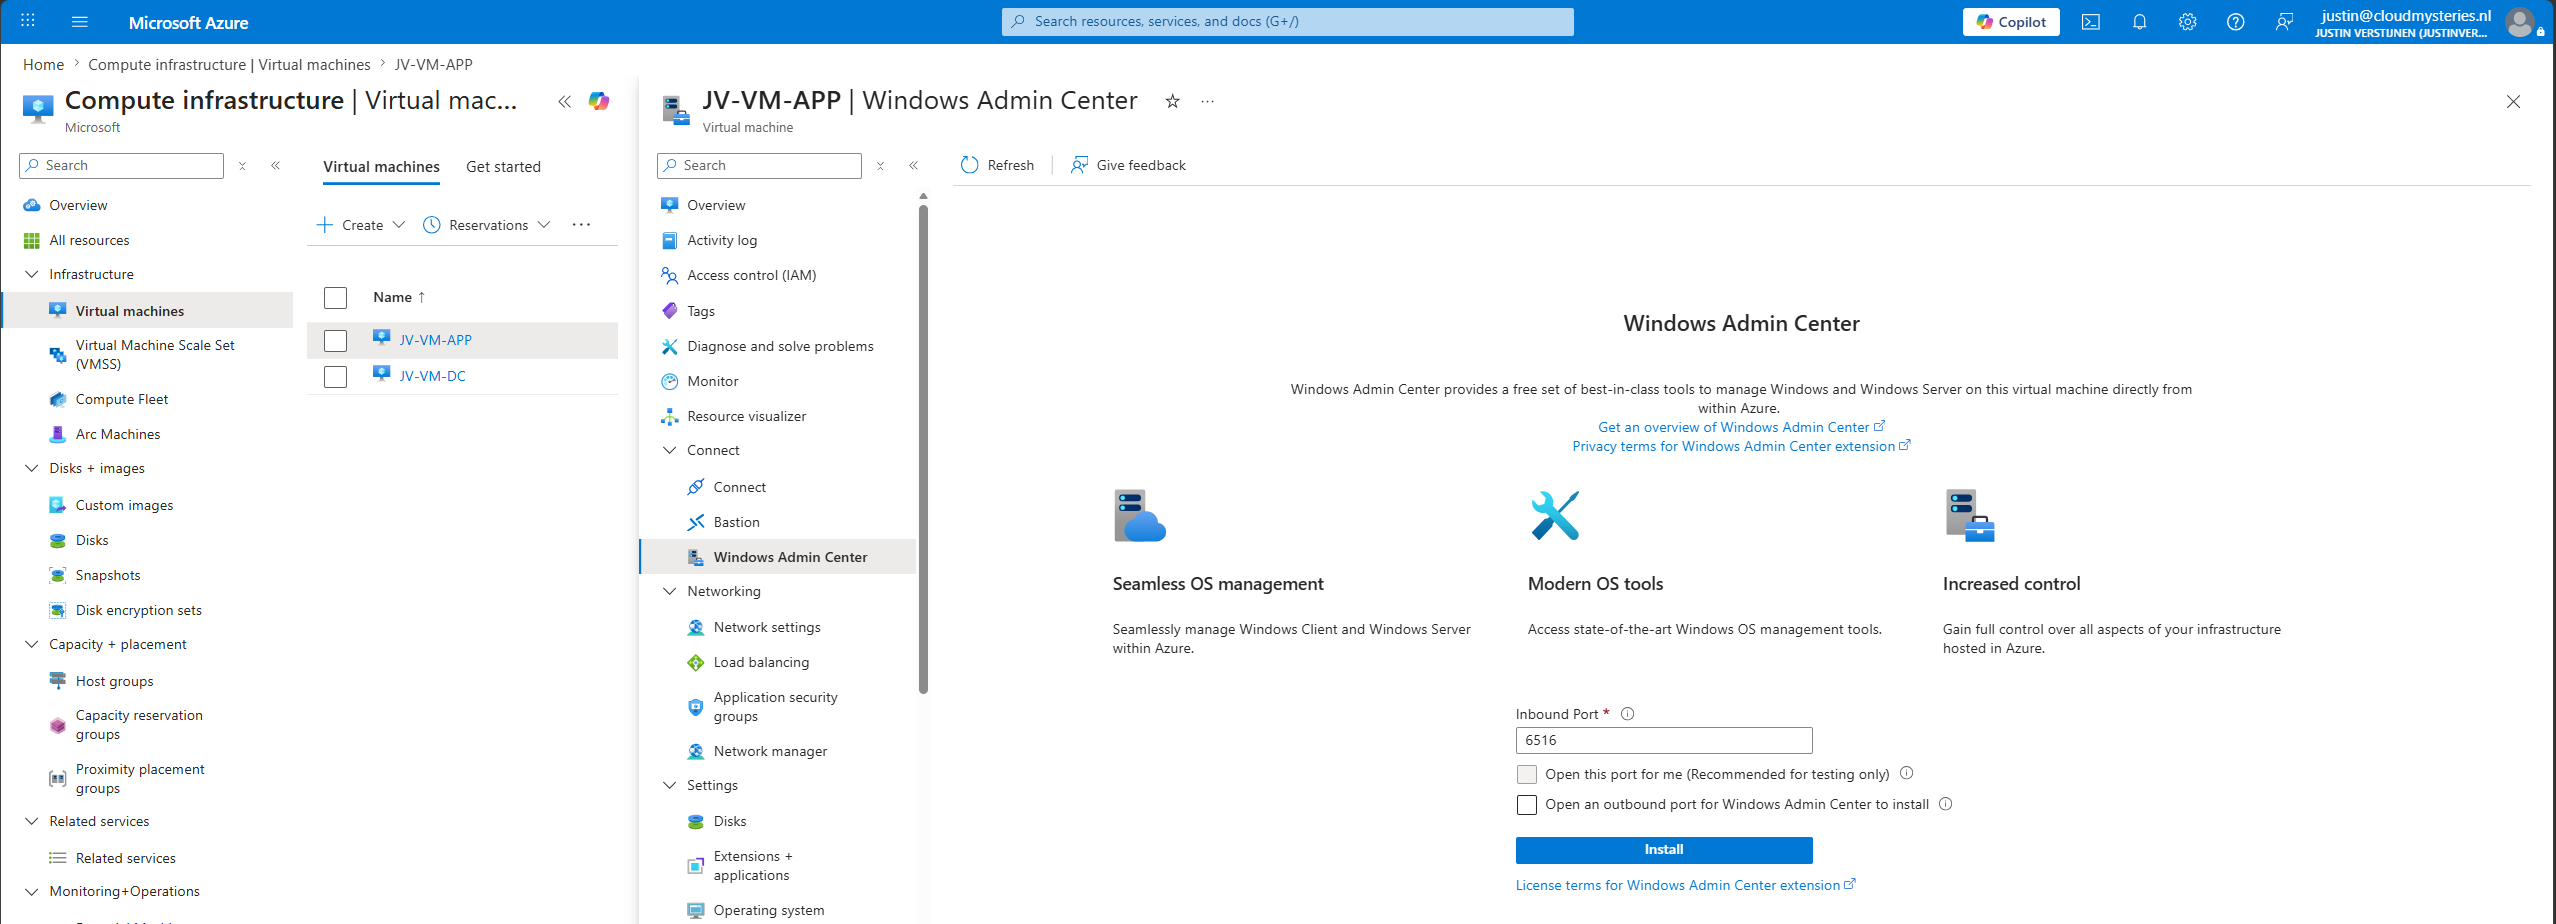Select Windows Admin Center menu item

click(x=777, y=557)
